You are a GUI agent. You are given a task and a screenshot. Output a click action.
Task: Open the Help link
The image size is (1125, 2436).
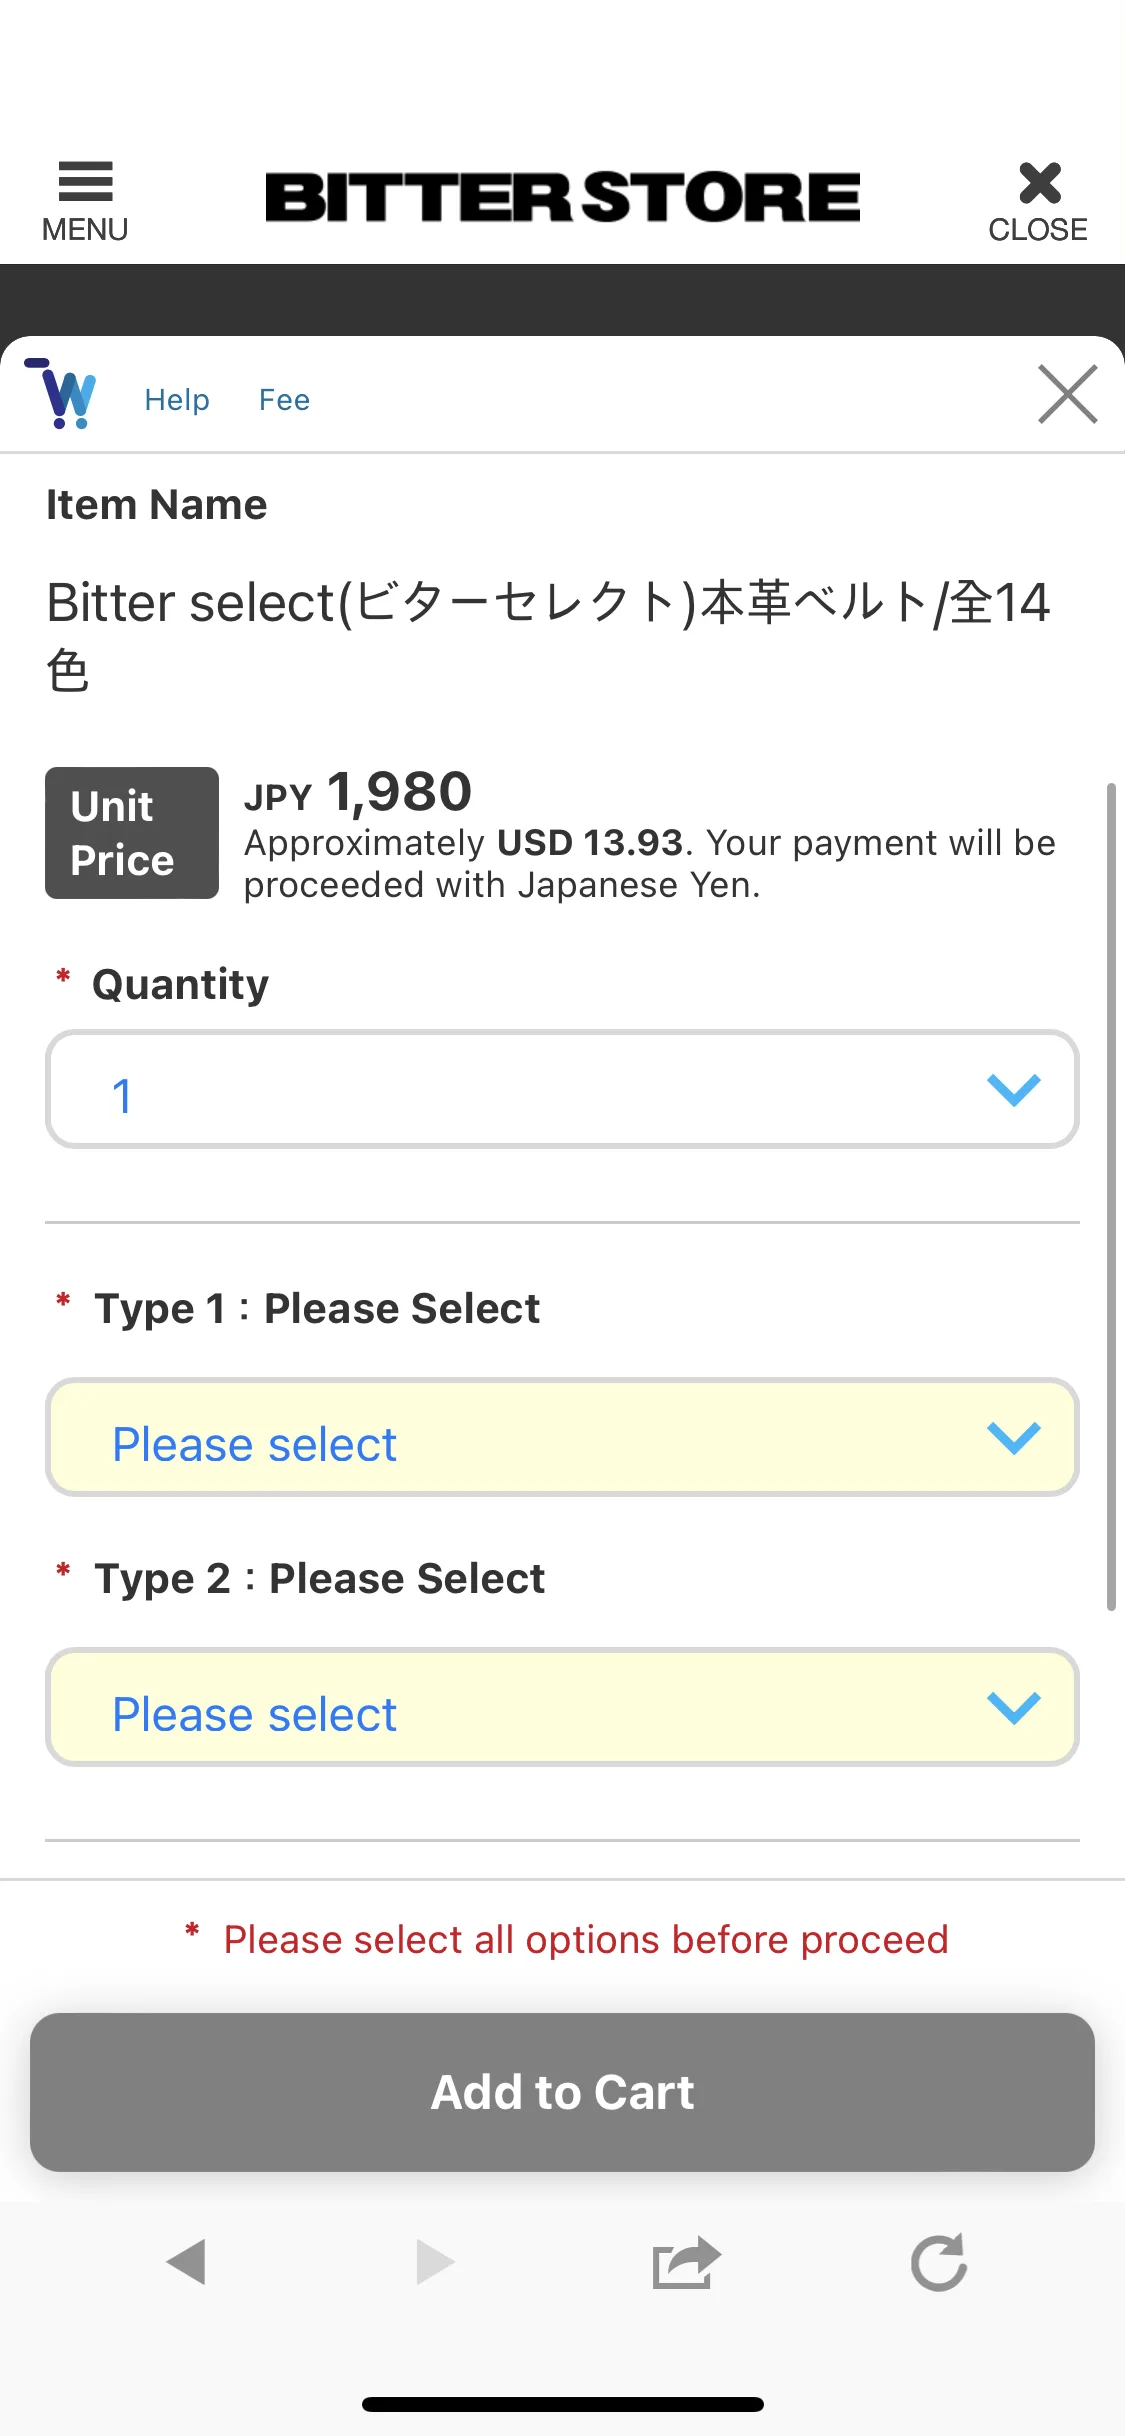point(177,400)
